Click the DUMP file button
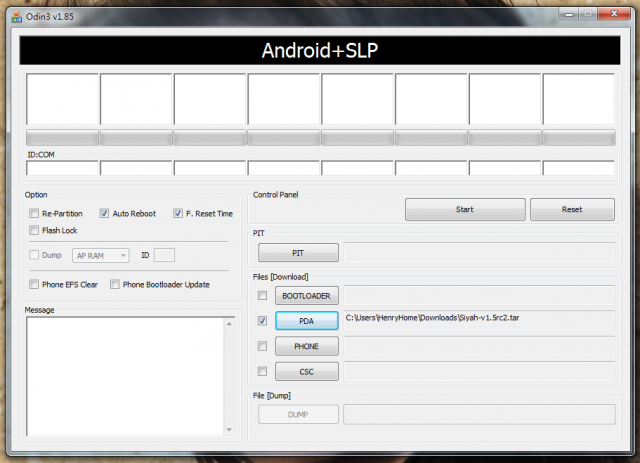 pyautogui.click(x=298, y=414)
